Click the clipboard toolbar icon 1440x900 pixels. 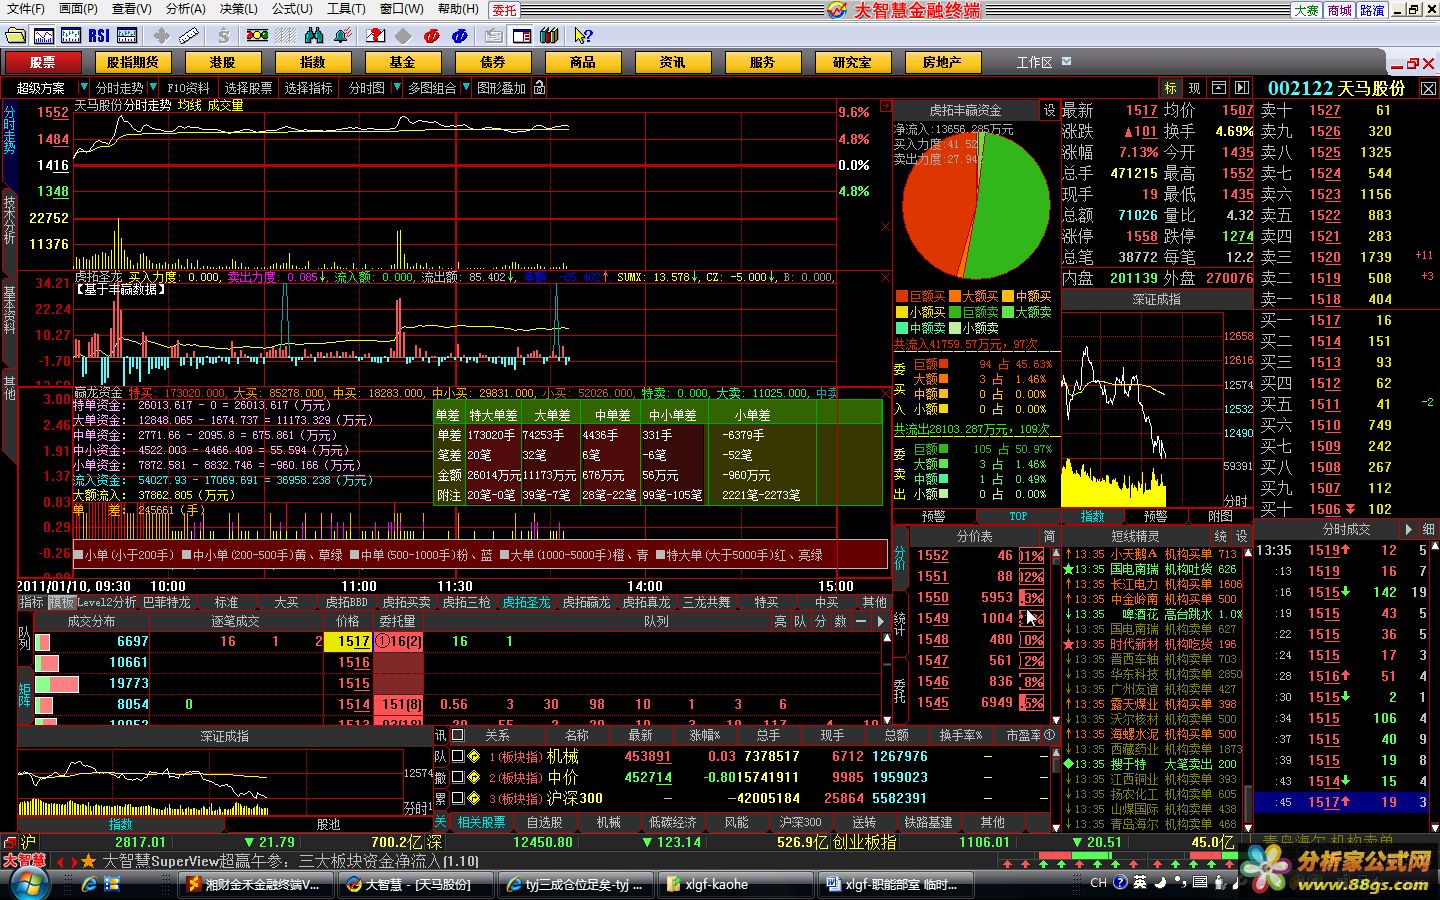(493, 36)
